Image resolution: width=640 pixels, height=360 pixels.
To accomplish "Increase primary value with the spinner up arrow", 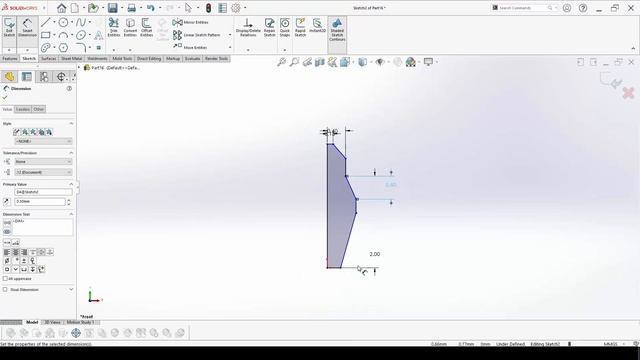I will tap(69, 200).
